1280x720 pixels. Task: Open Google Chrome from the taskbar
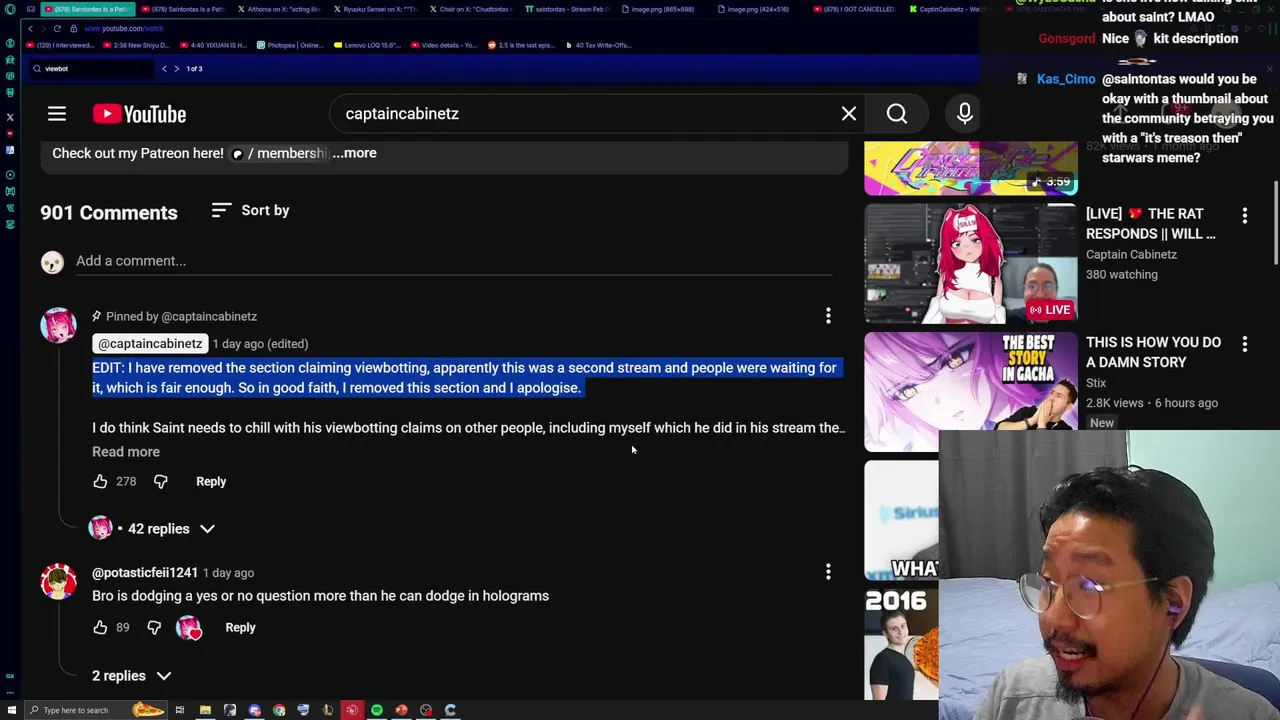click(279, 710)
